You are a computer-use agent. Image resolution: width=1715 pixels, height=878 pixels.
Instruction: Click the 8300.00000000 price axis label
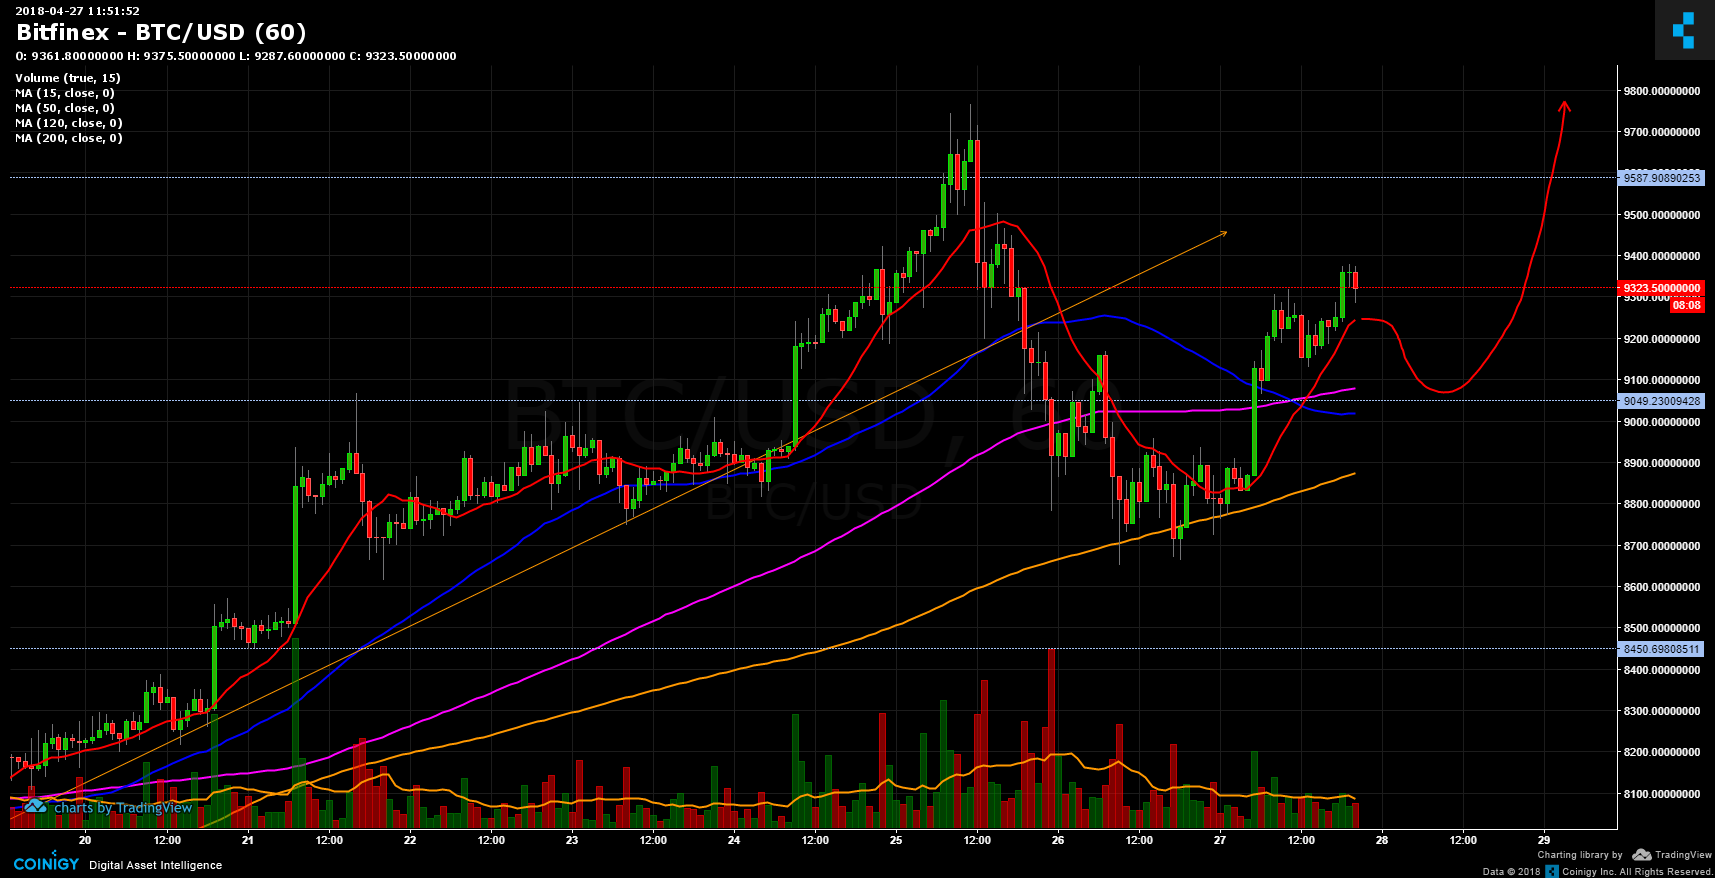(1662, 711)
